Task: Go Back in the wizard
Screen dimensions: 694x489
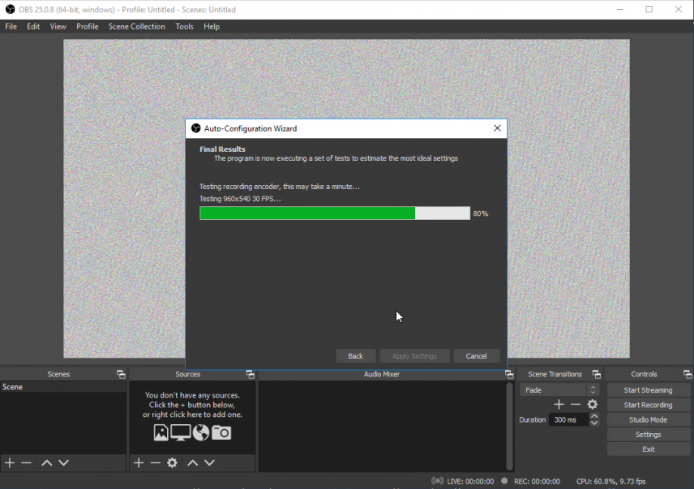Action: [x=355, y=356]
